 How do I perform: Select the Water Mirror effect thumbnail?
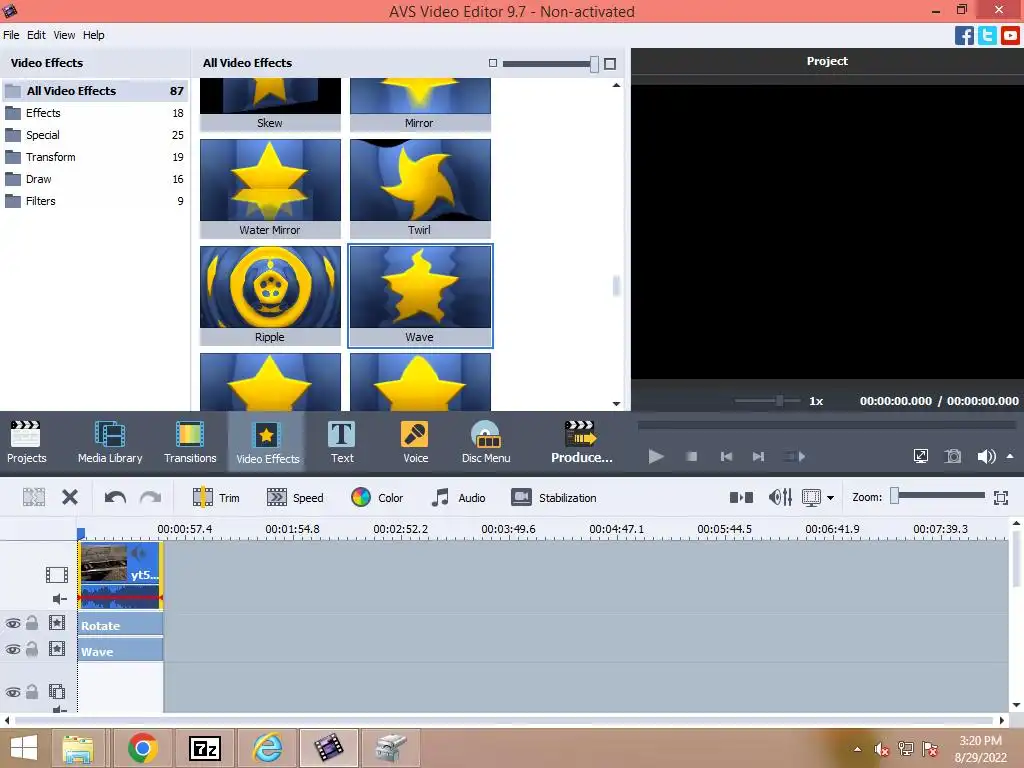pos(270,188)
